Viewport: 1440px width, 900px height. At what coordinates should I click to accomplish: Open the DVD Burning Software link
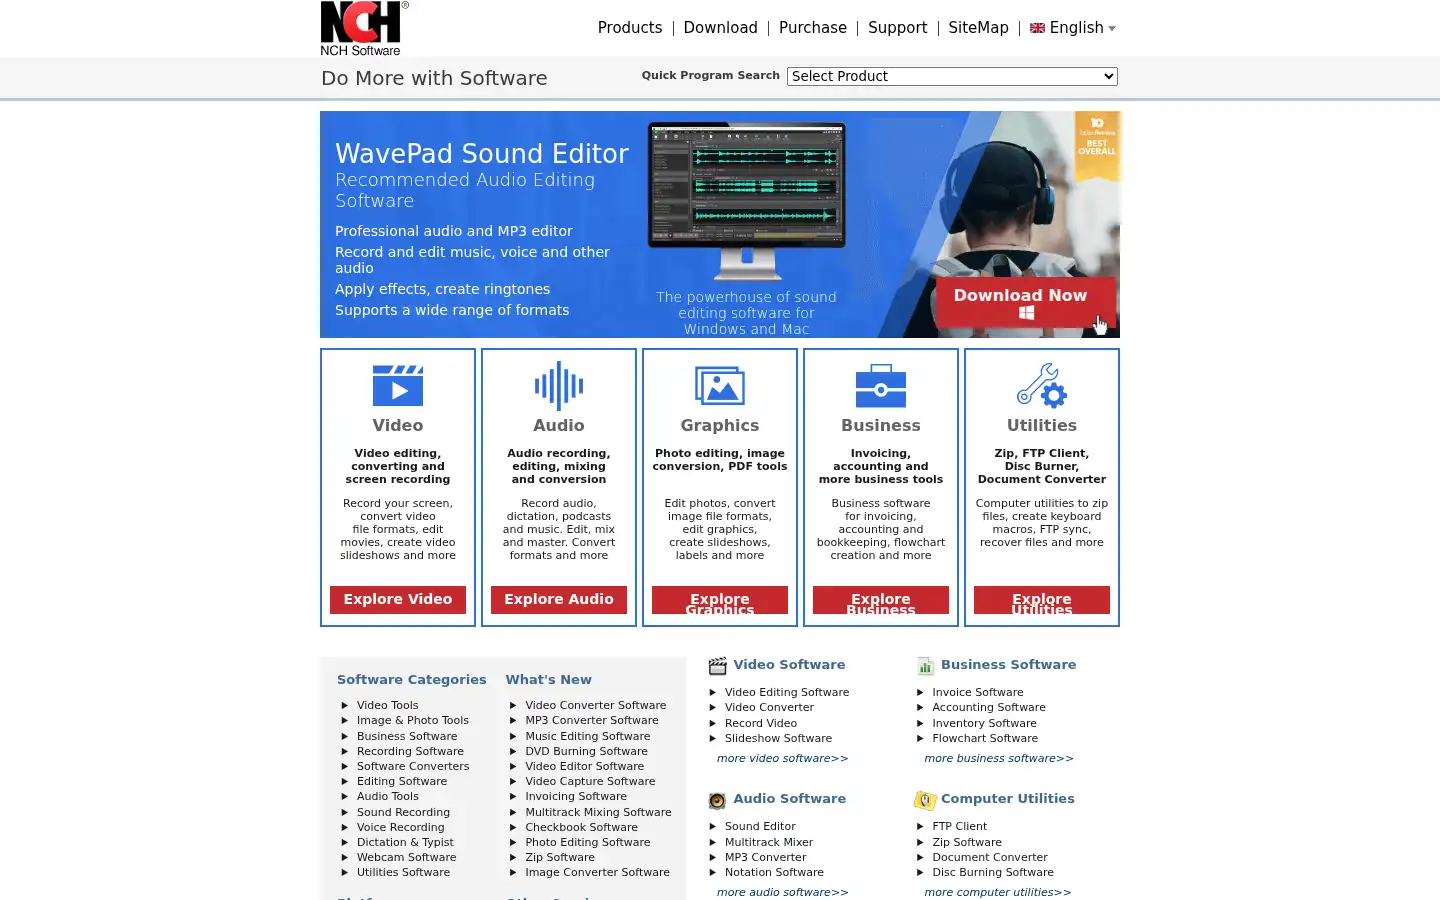587,752
